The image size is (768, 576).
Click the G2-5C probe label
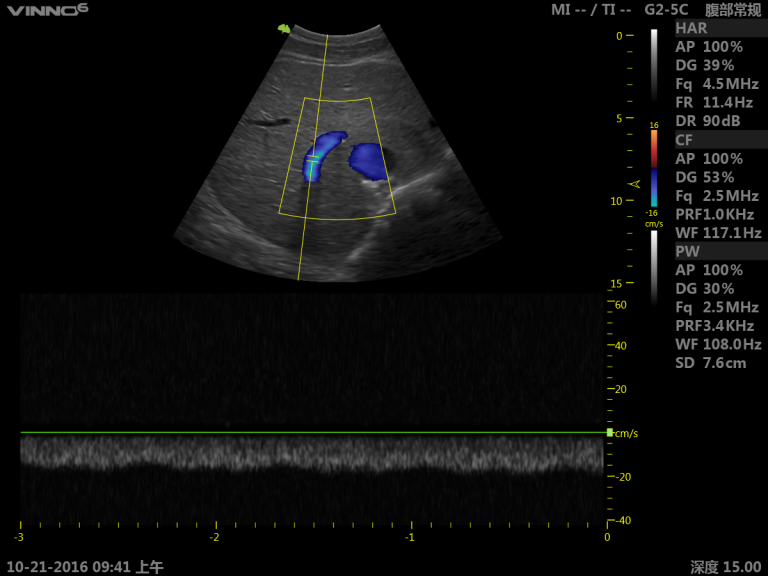(666, 10)
